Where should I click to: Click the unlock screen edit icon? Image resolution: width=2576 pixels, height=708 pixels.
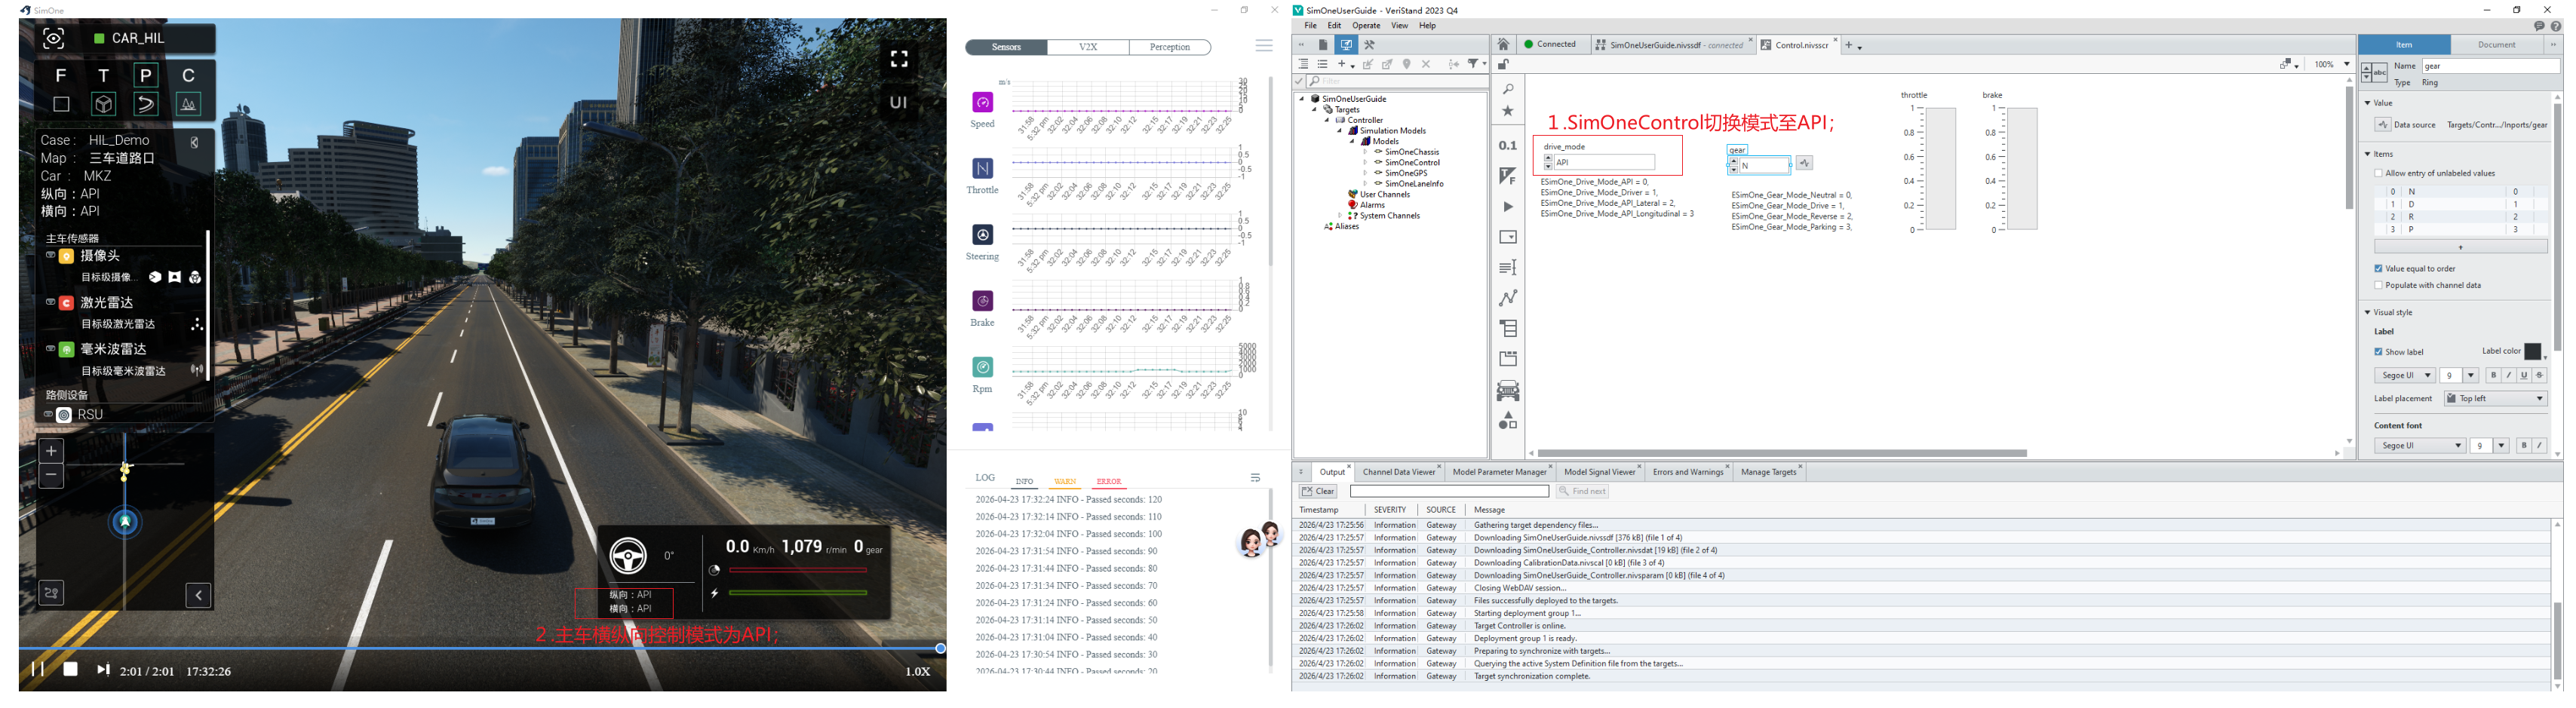click(x=1503, y=64)
